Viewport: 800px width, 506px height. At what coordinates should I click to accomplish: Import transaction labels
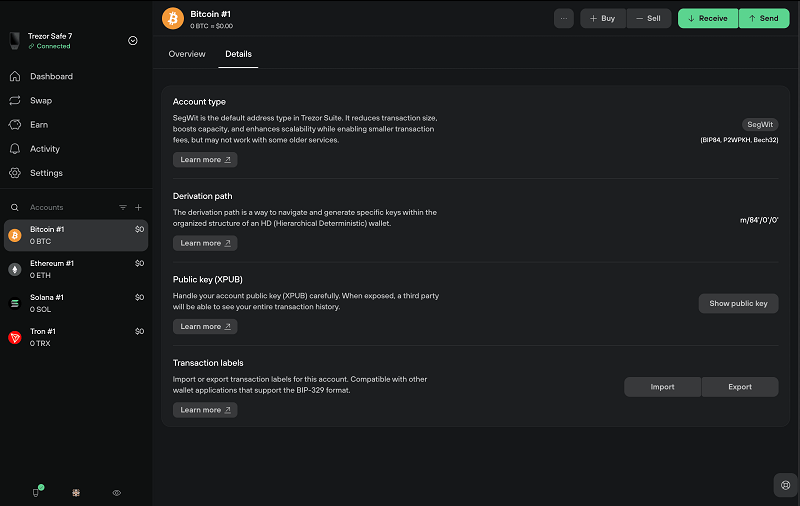[x=662, y=387]
